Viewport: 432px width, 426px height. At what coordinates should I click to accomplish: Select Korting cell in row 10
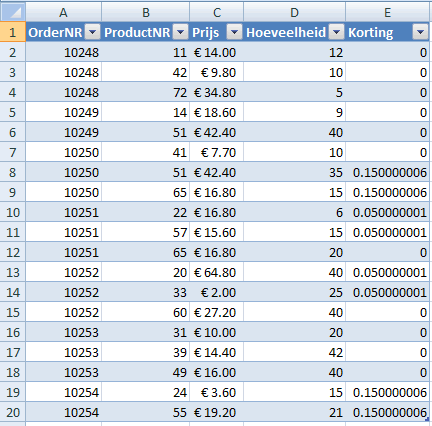tap(387, 212)
